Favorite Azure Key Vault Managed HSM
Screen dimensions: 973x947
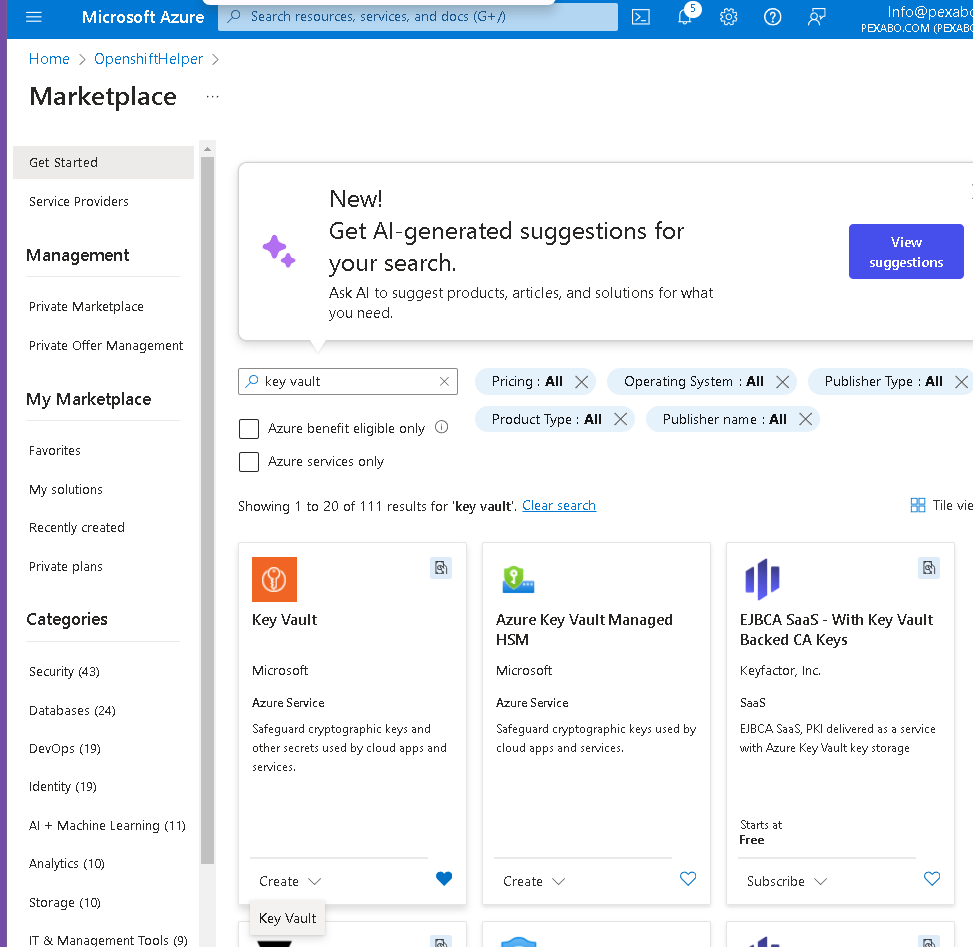688,878
